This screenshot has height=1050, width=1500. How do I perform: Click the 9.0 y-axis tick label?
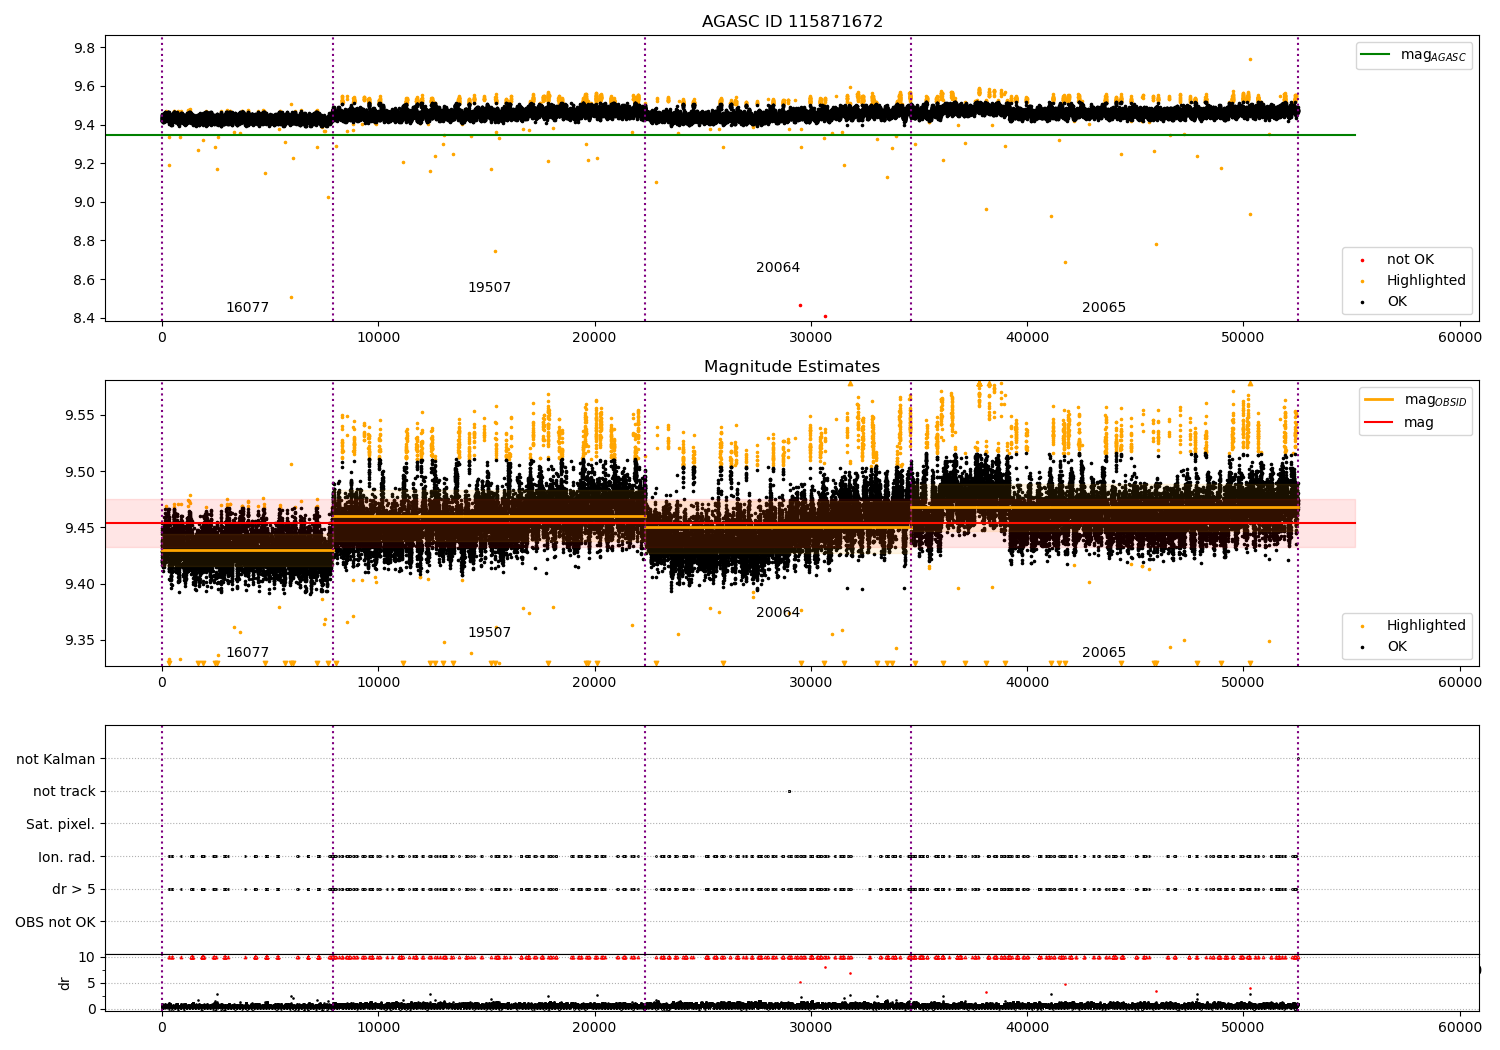pos(84,202)
